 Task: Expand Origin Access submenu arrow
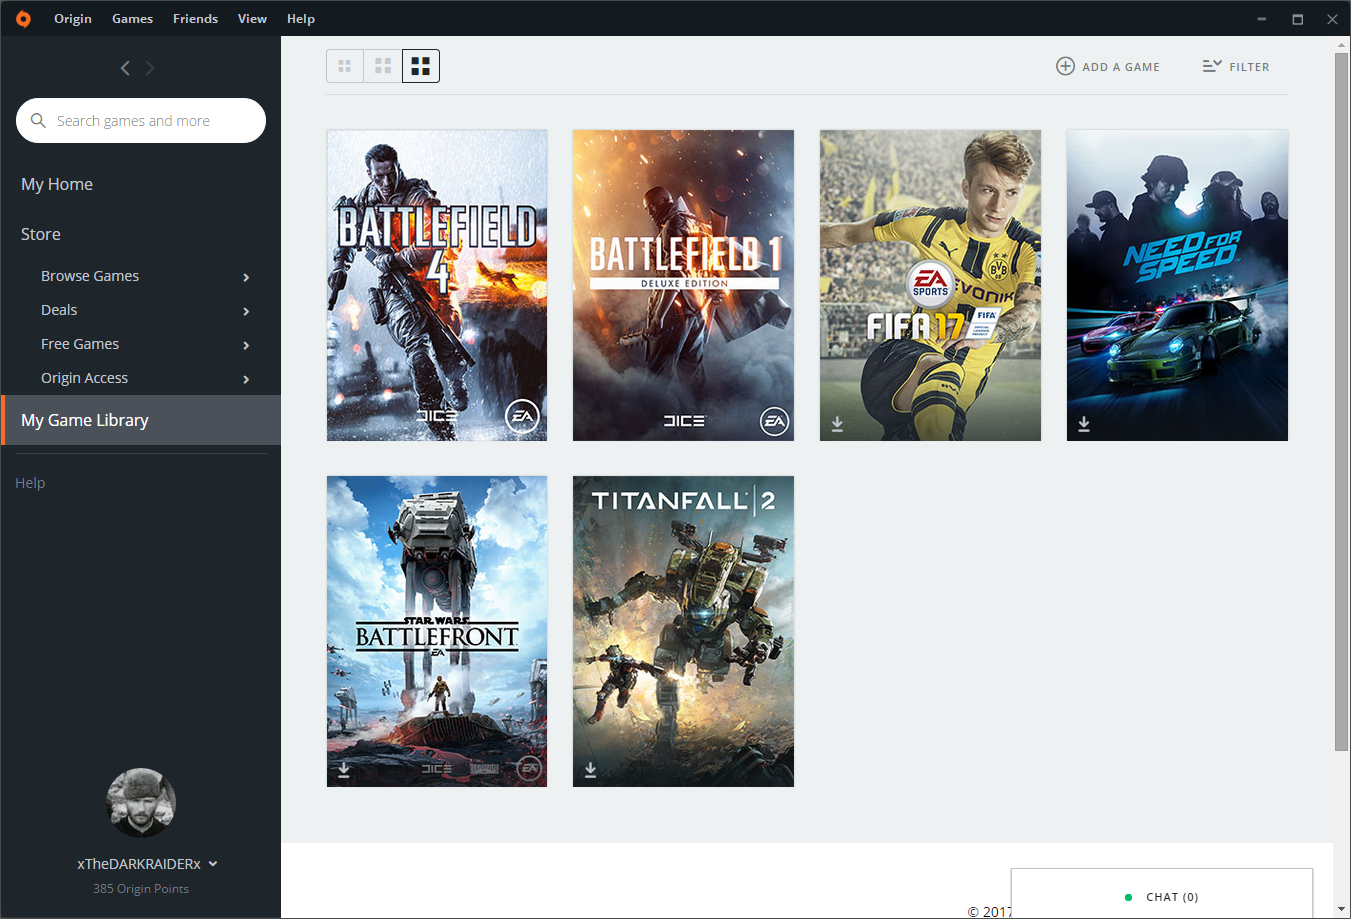pos(246,379)
